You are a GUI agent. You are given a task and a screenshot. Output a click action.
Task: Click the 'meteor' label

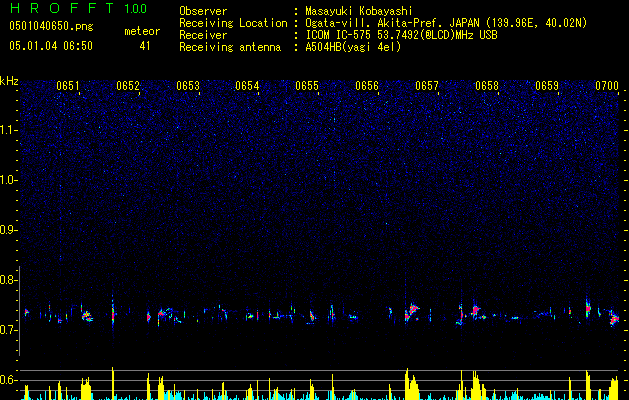click(142, 31)
